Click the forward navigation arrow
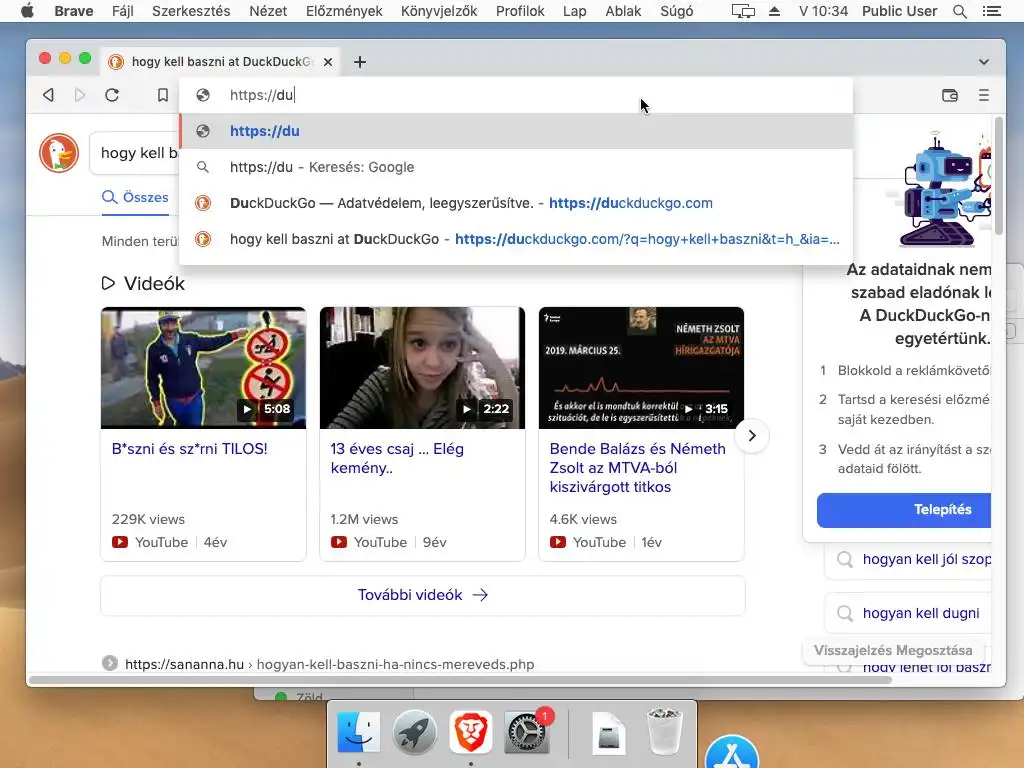This screenshot has height=768, width=1024. pos(80,95)
